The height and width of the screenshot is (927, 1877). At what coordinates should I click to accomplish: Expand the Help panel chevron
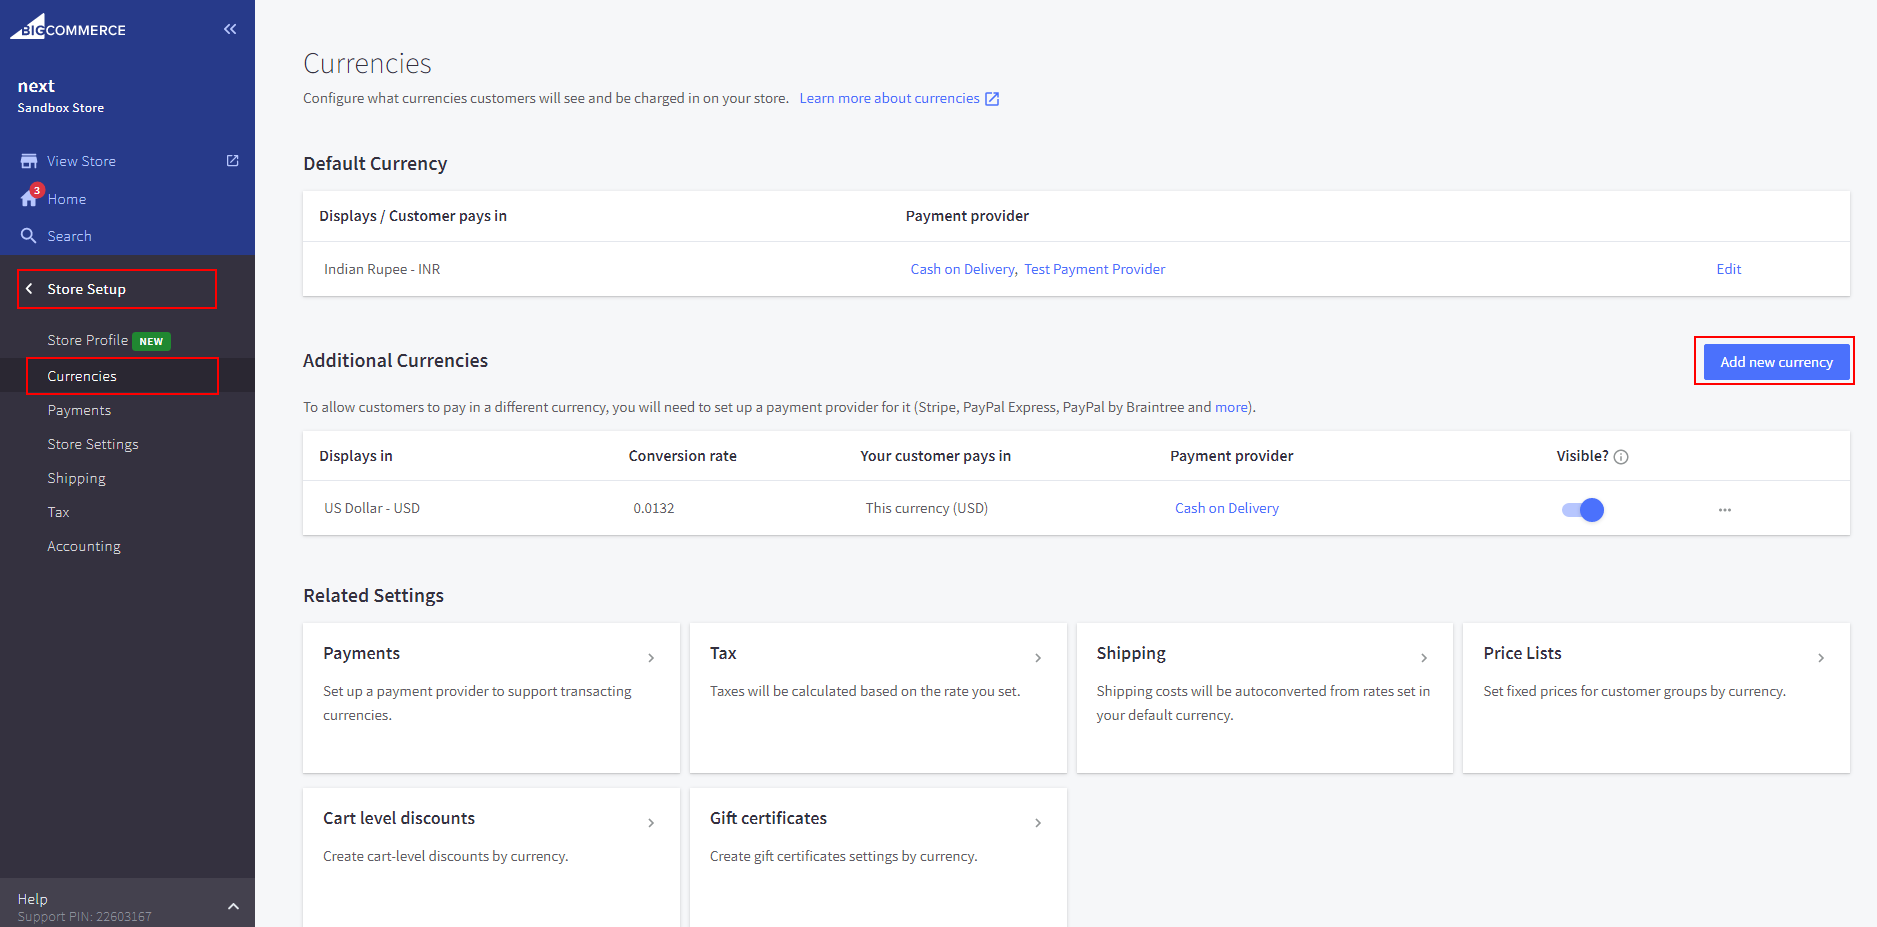(233, 906)
